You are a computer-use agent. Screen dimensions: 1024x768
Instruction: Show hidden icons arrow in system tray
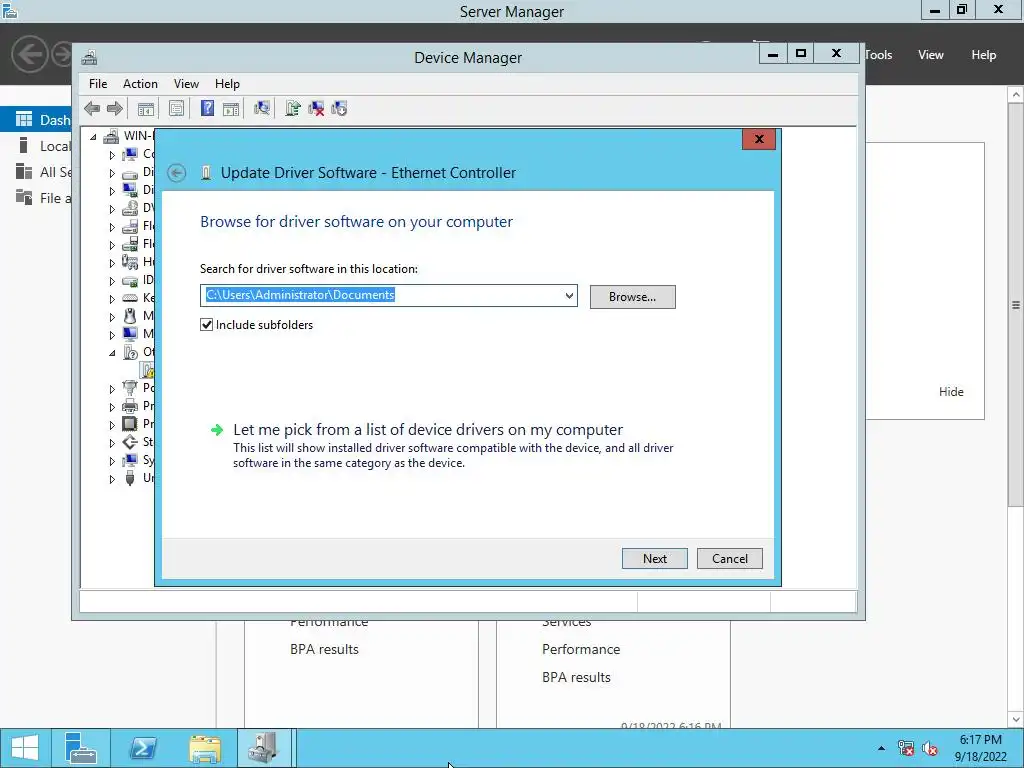coord(881,748)
